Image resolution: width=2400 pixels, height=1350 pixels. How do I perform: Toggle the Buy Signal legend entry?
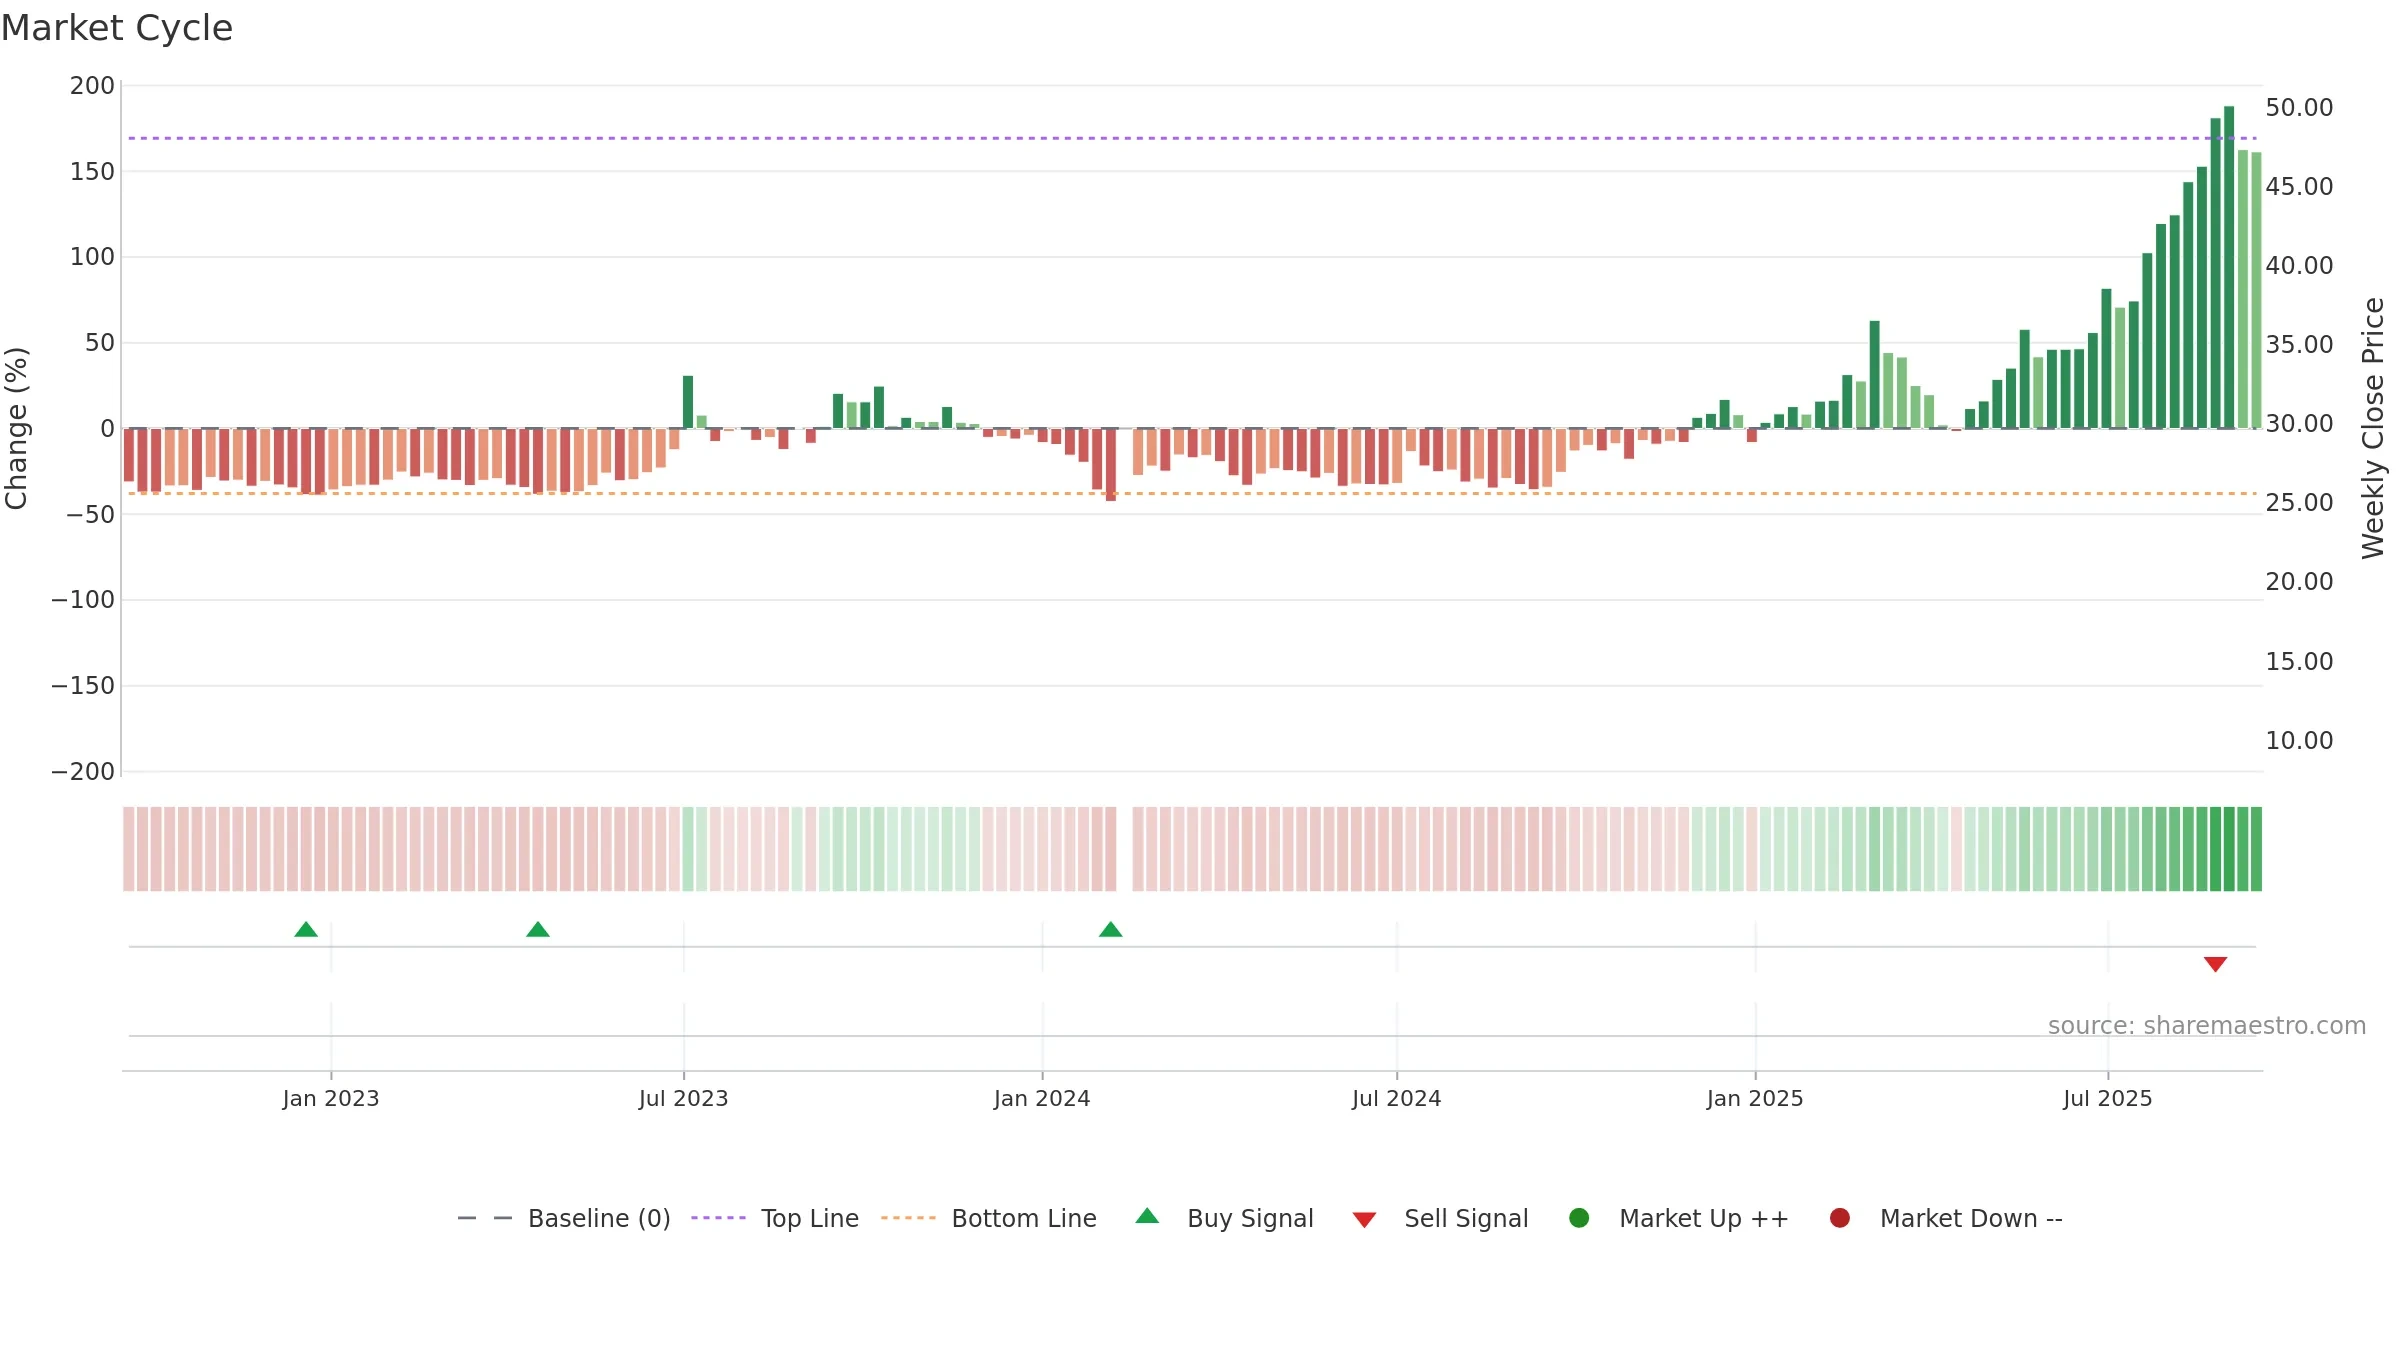[x=1224, y=1218]
